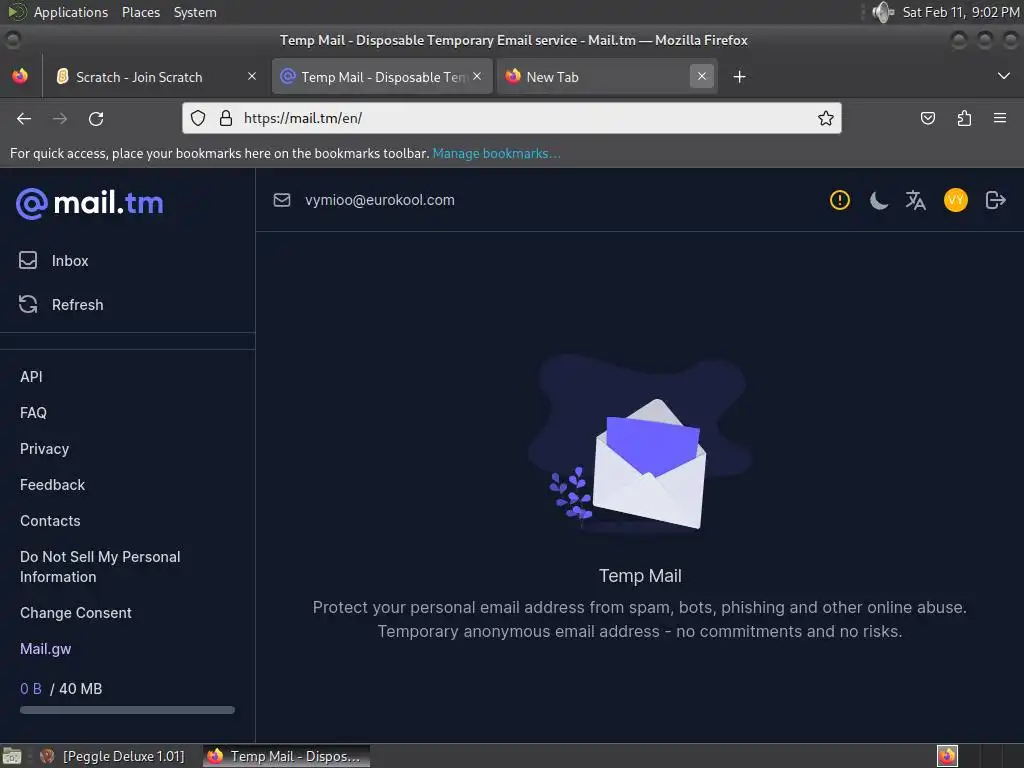This screenshot has height=768, width=1024.
Task: Open the tracking protection shield icon
Action: tap(198, 118)
